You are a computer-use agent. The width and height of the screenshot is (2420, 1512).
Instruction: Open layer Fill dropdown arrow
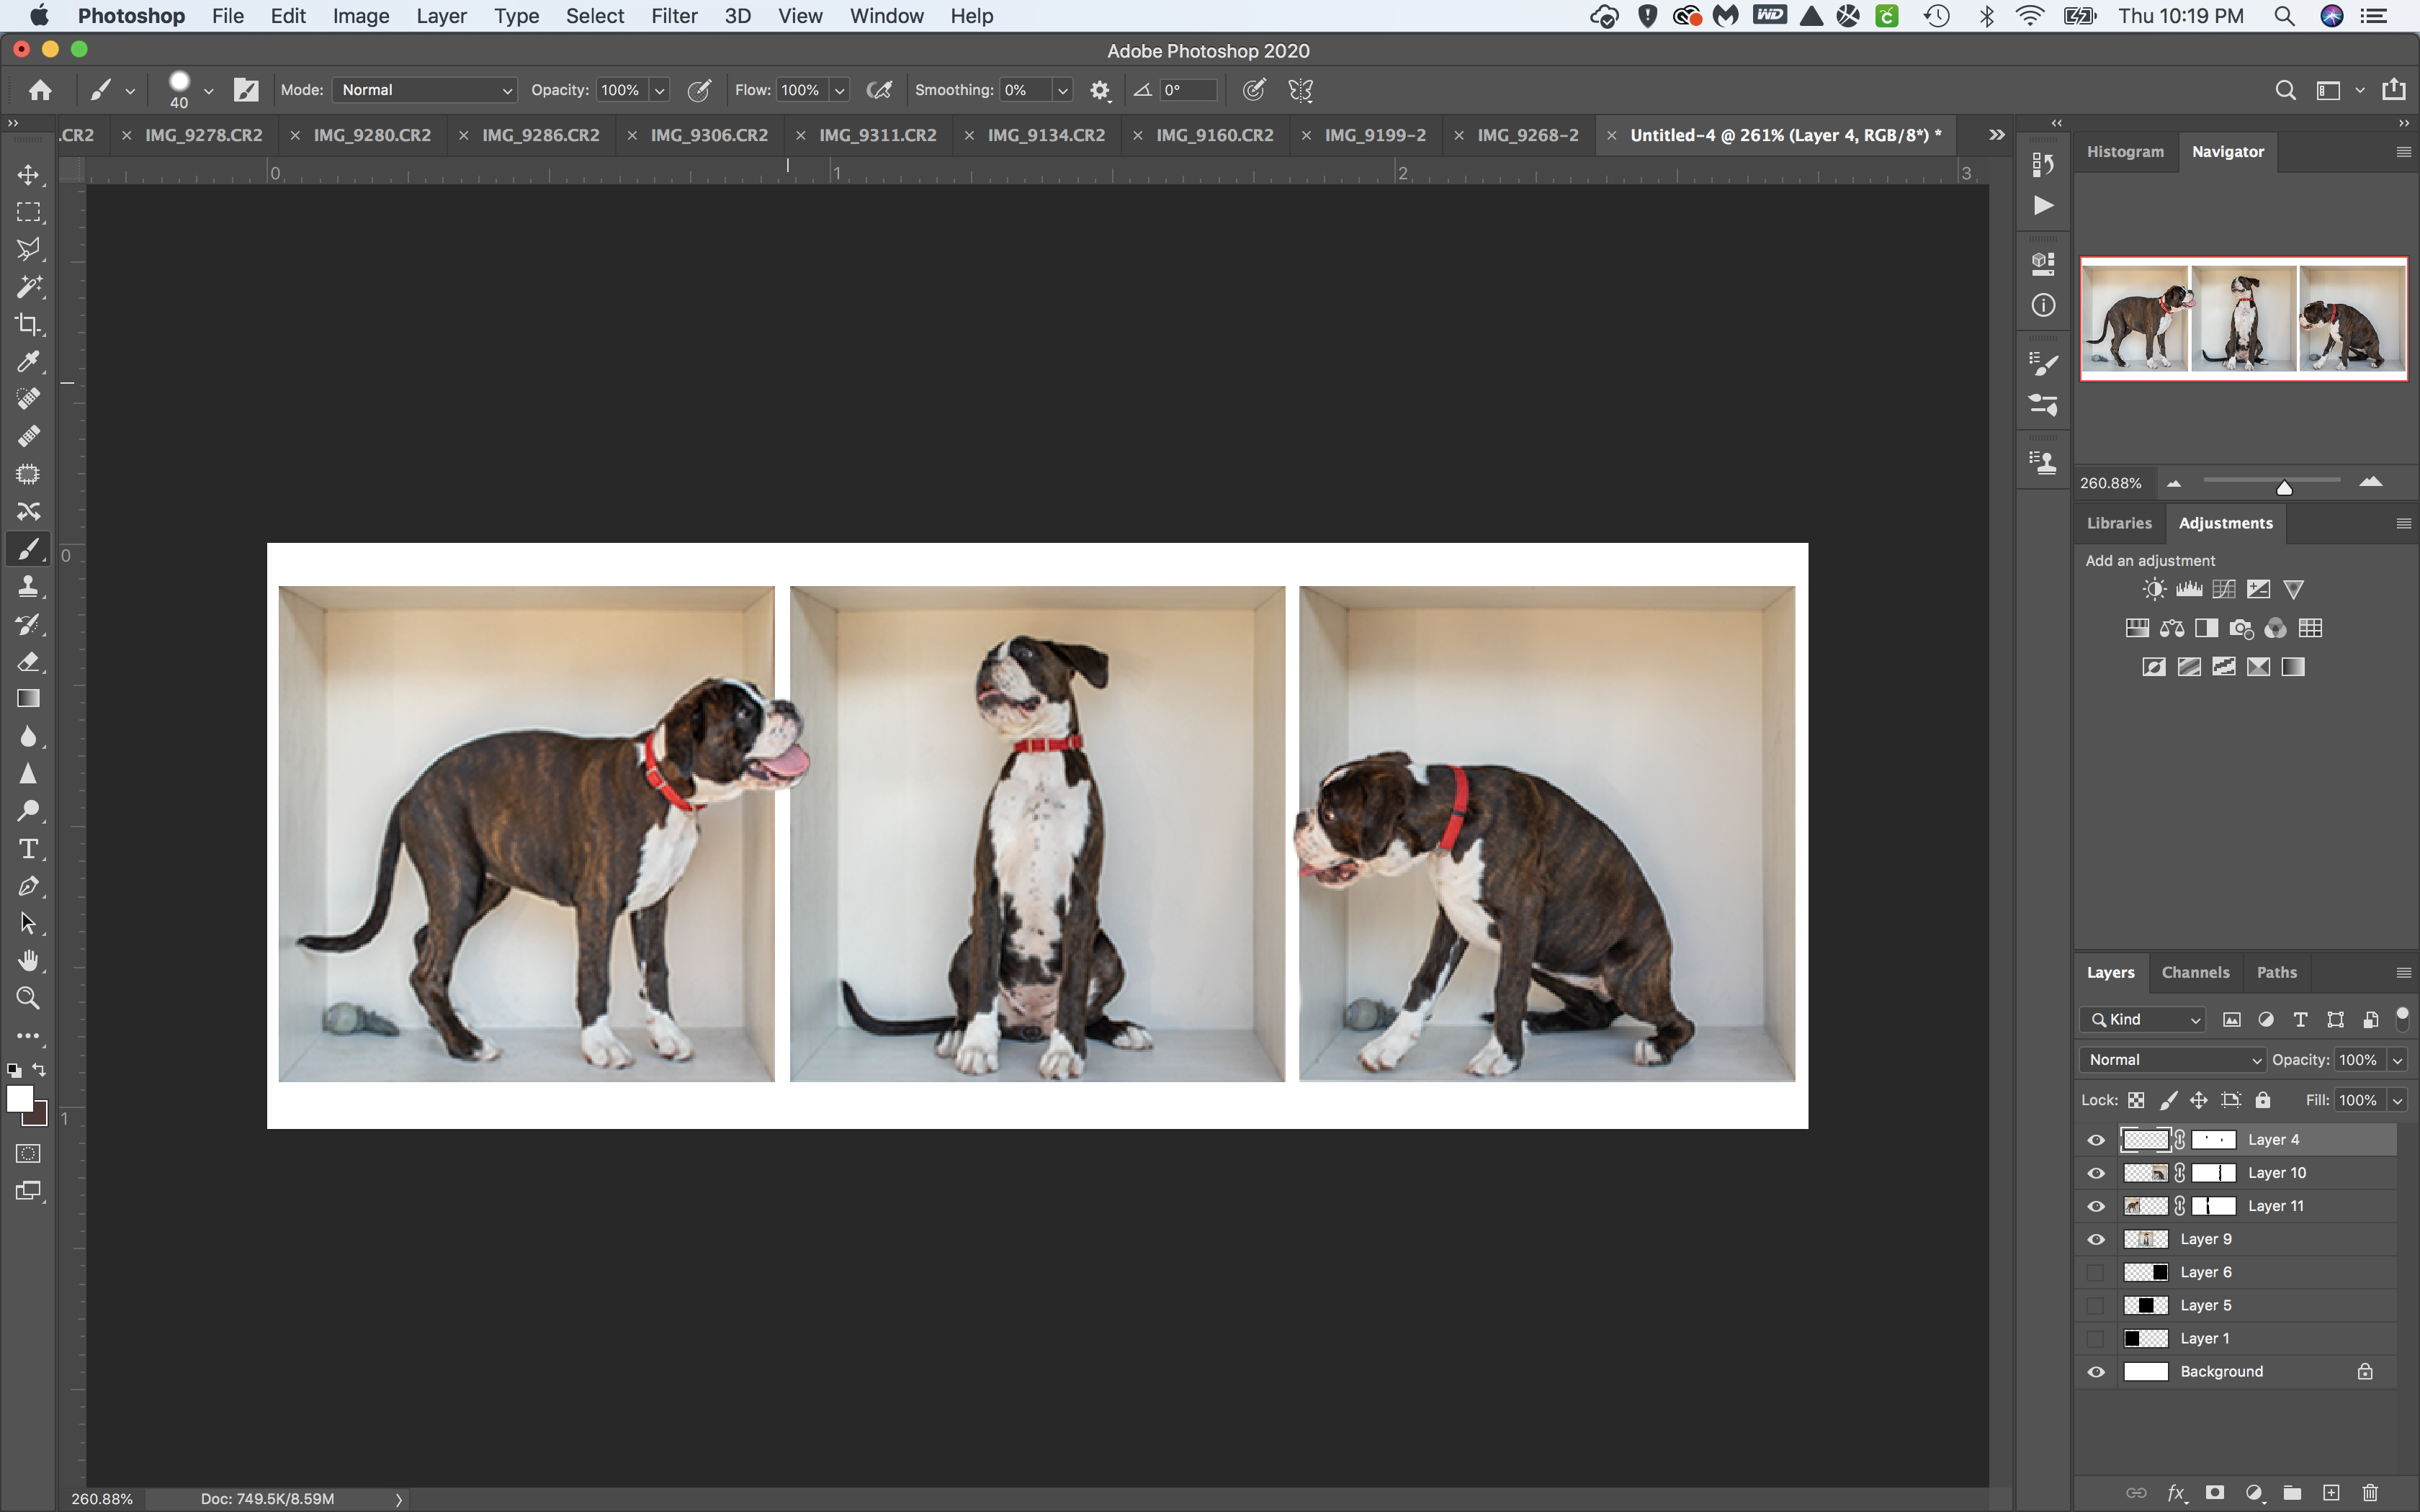(x=2397, y=1100)
